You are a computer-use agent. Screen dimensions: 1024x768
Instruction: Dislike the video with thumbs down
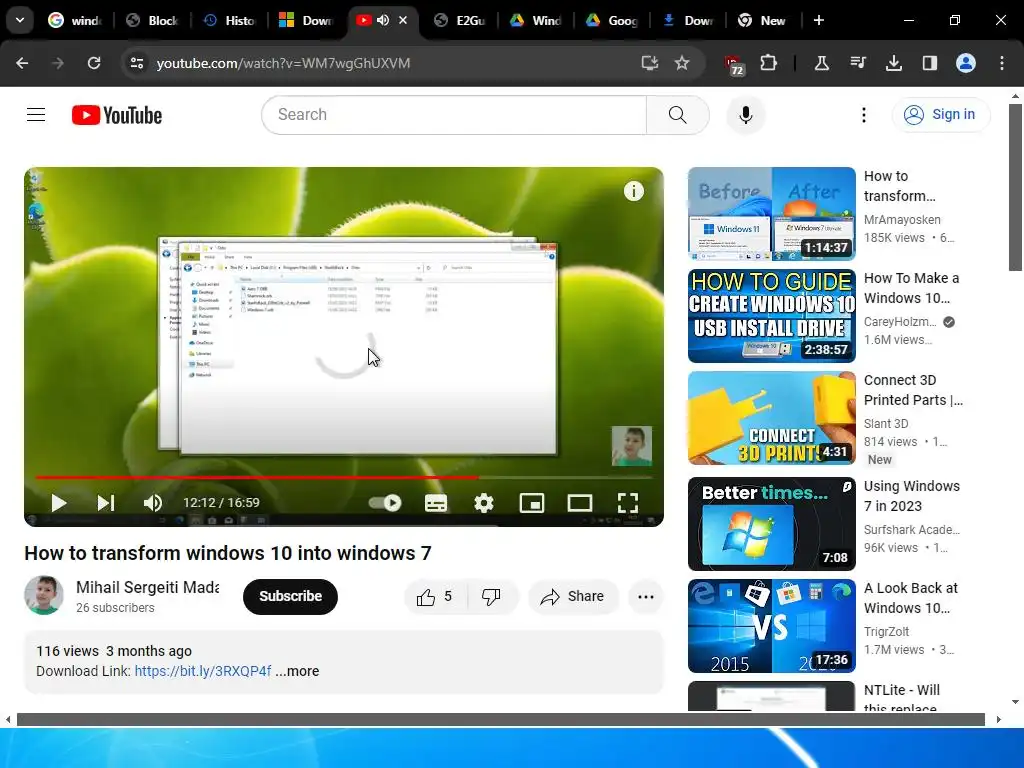pyautogui.click(x=492, y=596)
